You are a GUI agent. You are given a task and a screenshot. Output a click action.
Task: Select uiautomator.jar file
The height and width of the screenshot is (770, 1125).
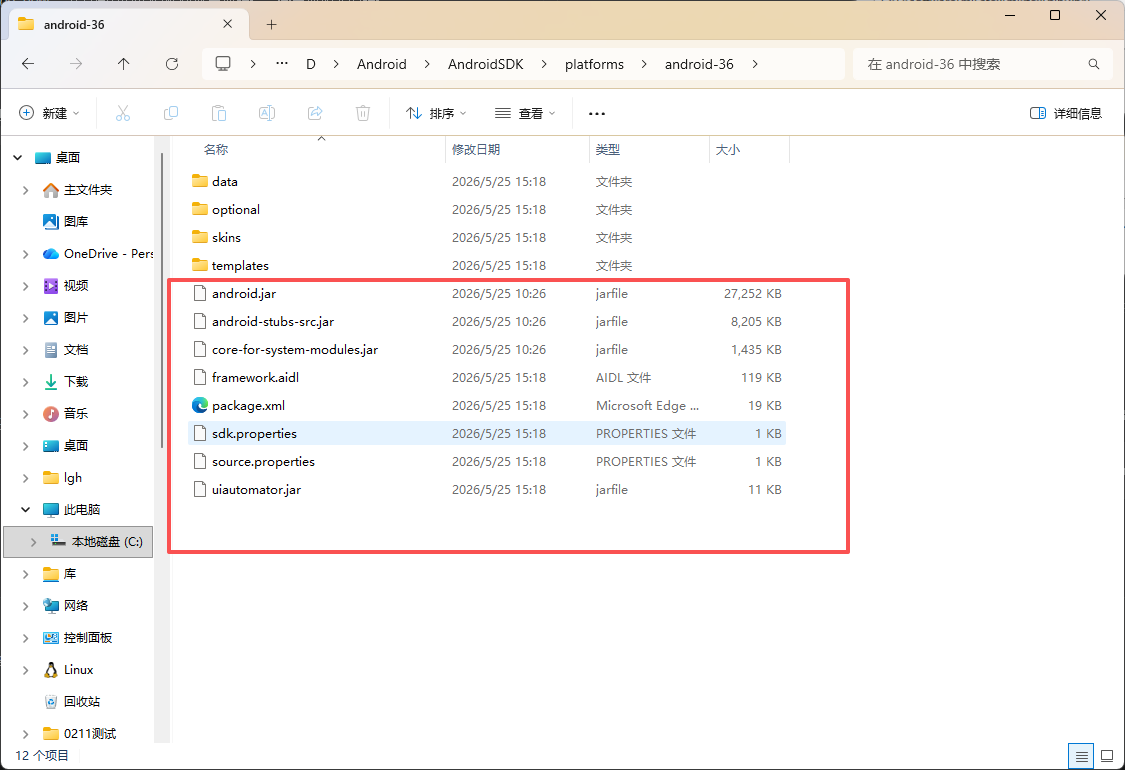click(x=486, y=489)
